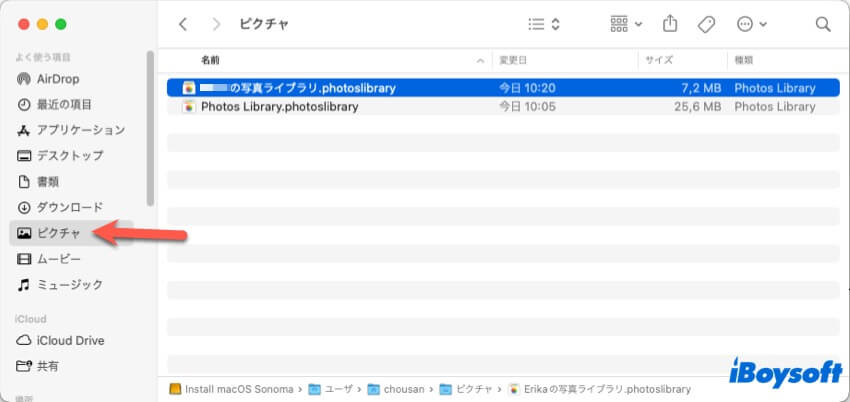This screenshot has width=850, height=402.
Task: Select AirDrop in the sidebar
Action: 57,79
